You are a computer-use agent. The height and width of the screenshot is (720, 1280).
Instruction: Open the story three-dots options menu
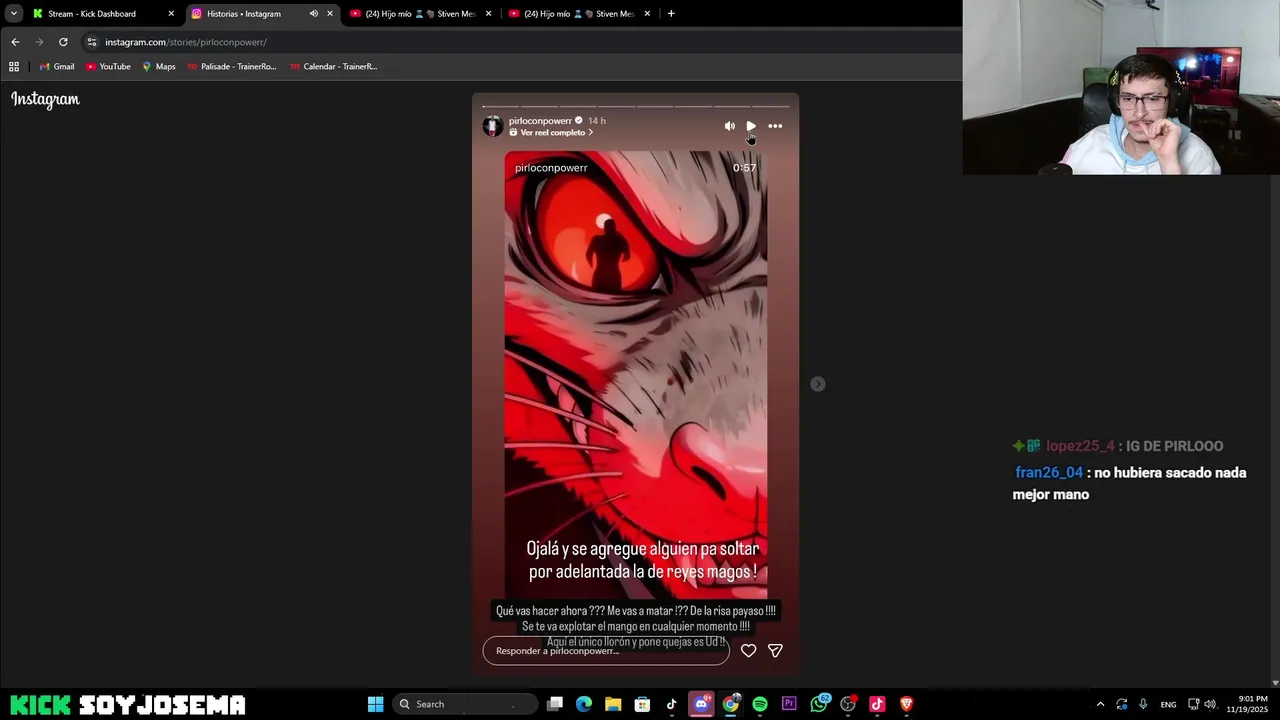775,126
